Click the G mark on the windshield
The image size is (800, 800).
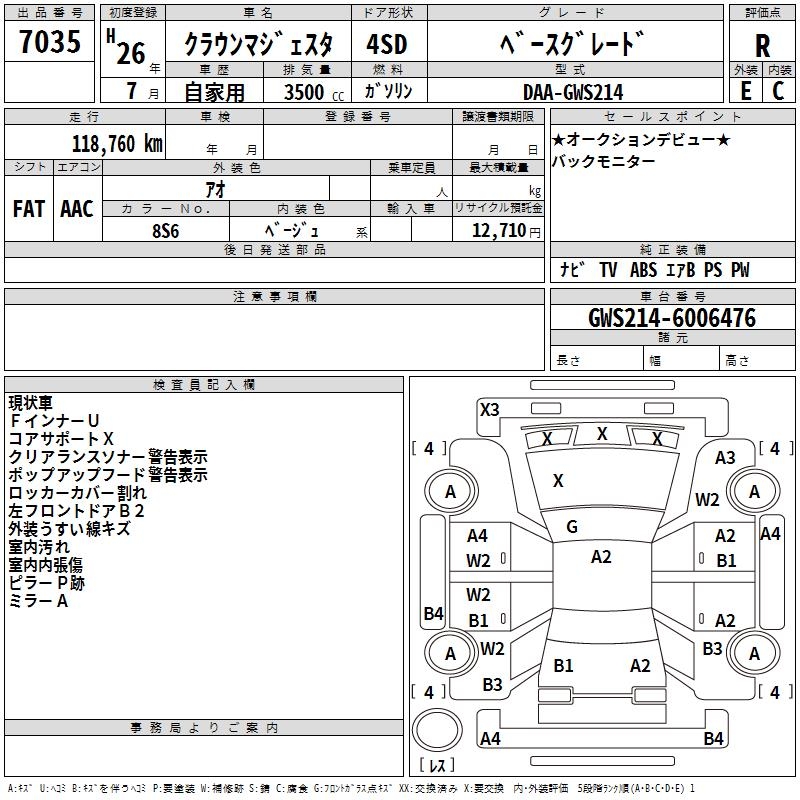(572, 527)
